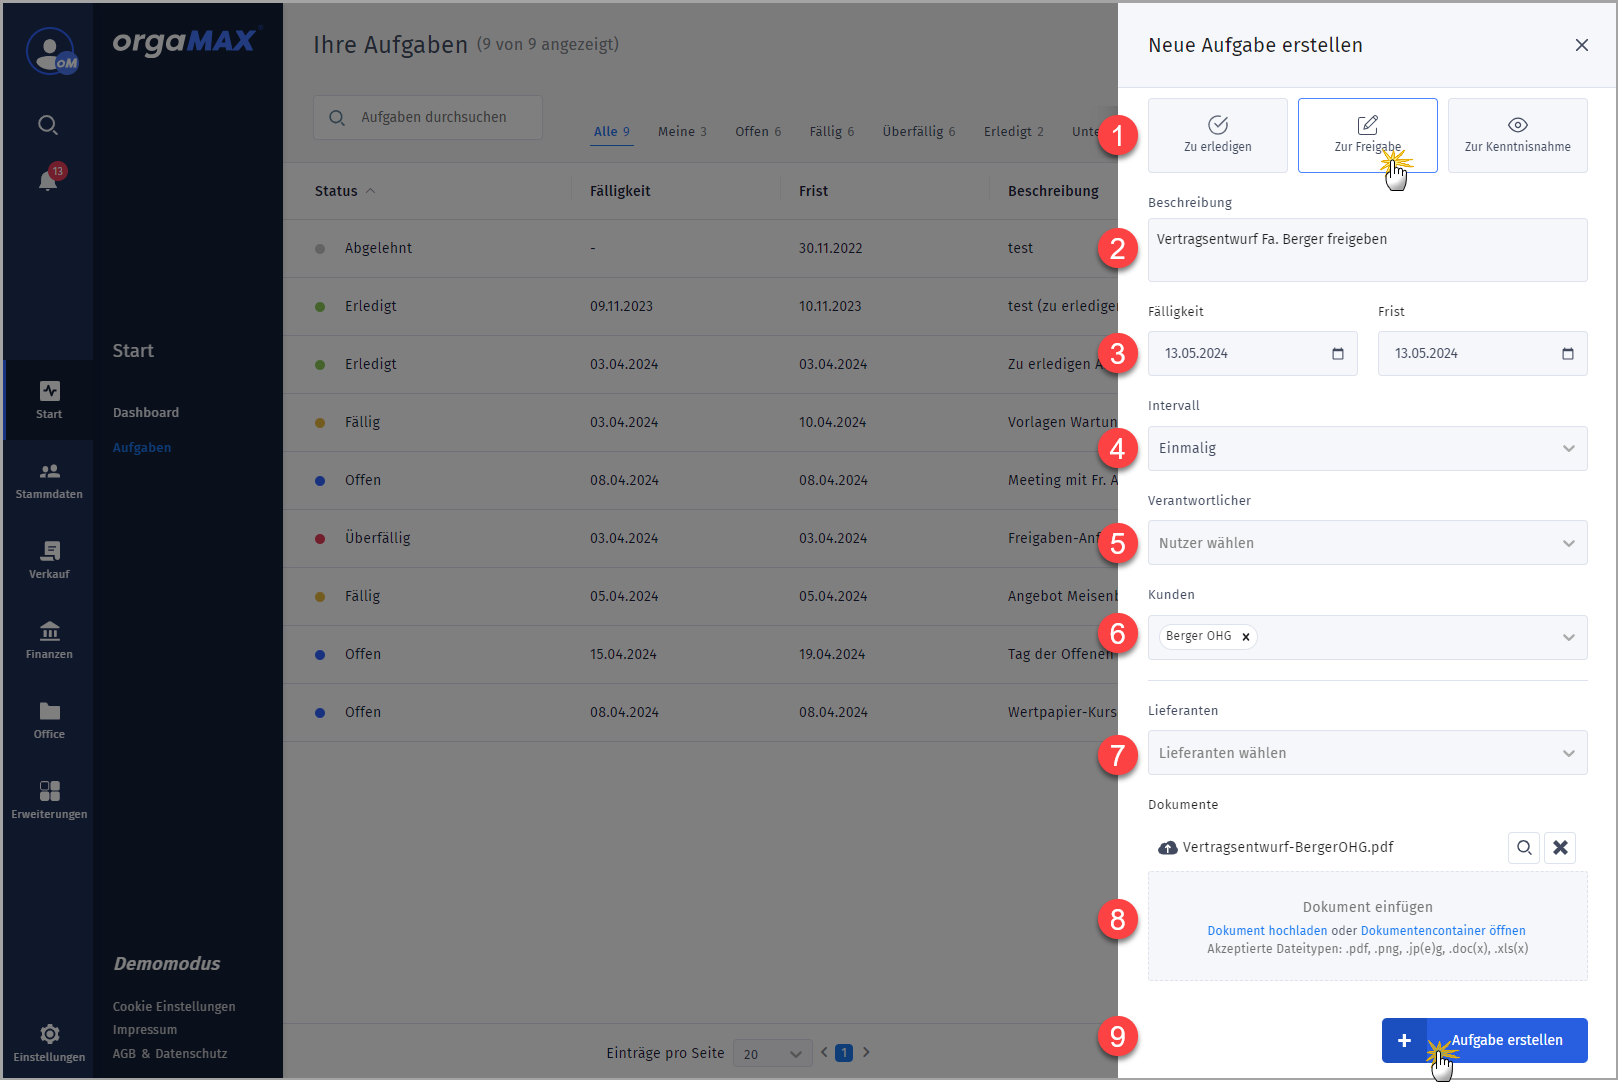Click the Beschreibung text area
Viewport: 1618px width, 1084px height.
coord(1368,250)
